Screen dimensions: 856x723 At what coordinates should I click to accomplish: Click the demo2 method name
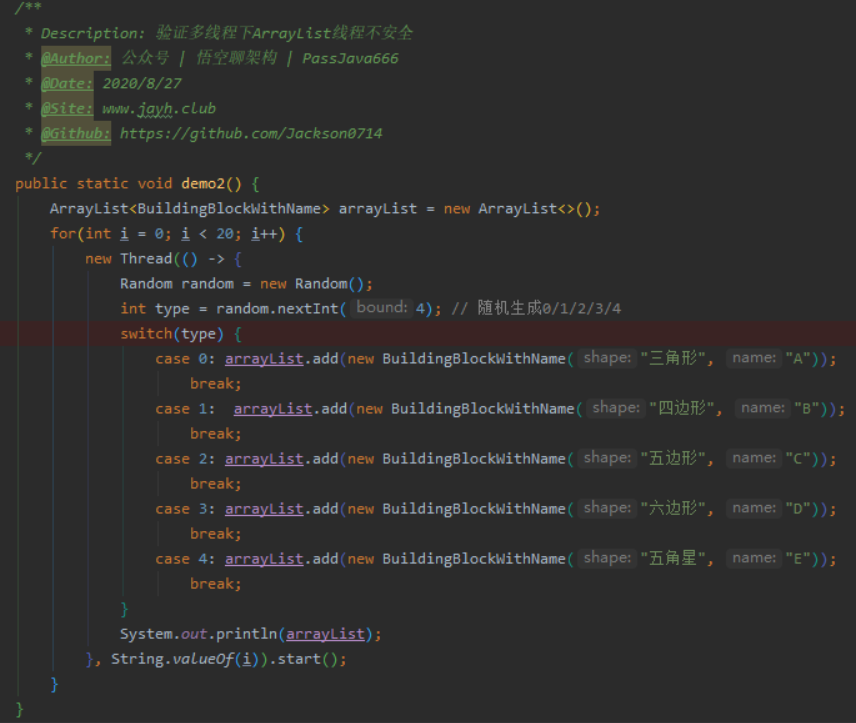[x=203, y=183]
